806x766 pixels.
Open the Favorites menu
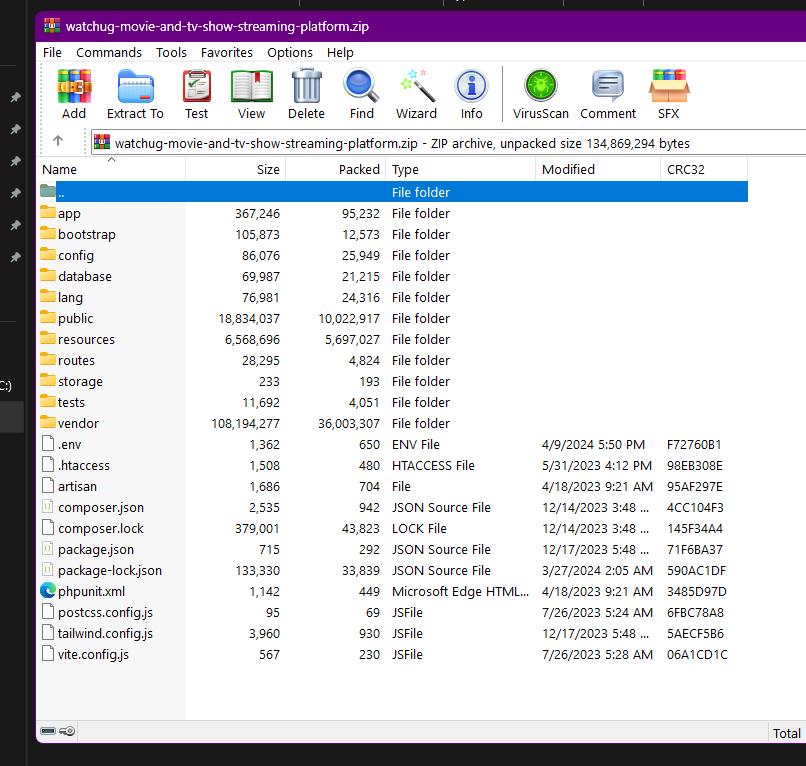click(x=227, y=52)
